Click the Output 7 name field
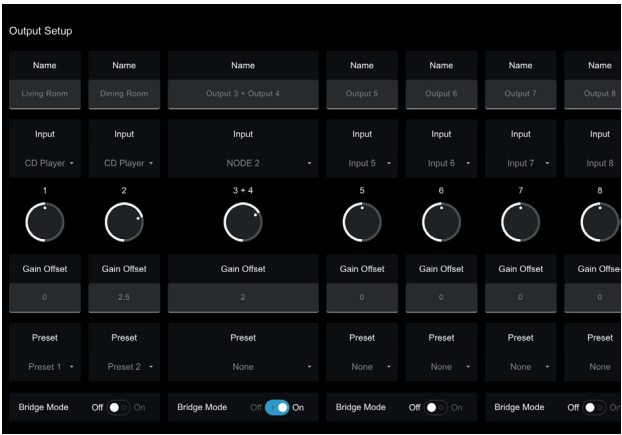622x435 pixels. 520,94
